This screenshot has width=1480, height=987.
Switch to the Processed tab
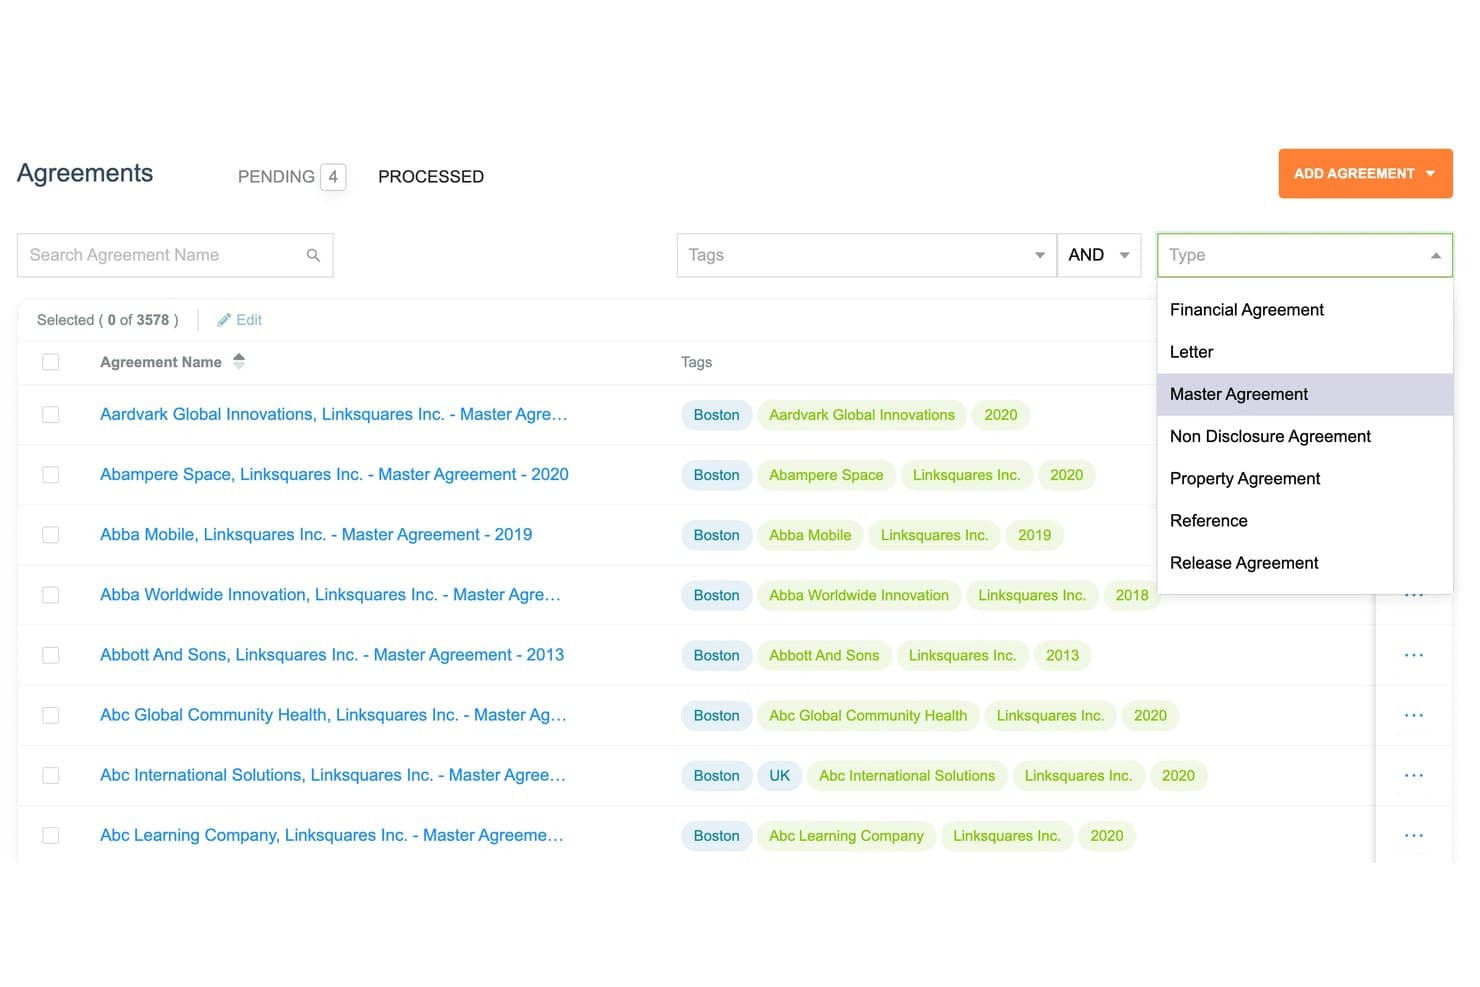pos(431,177)
